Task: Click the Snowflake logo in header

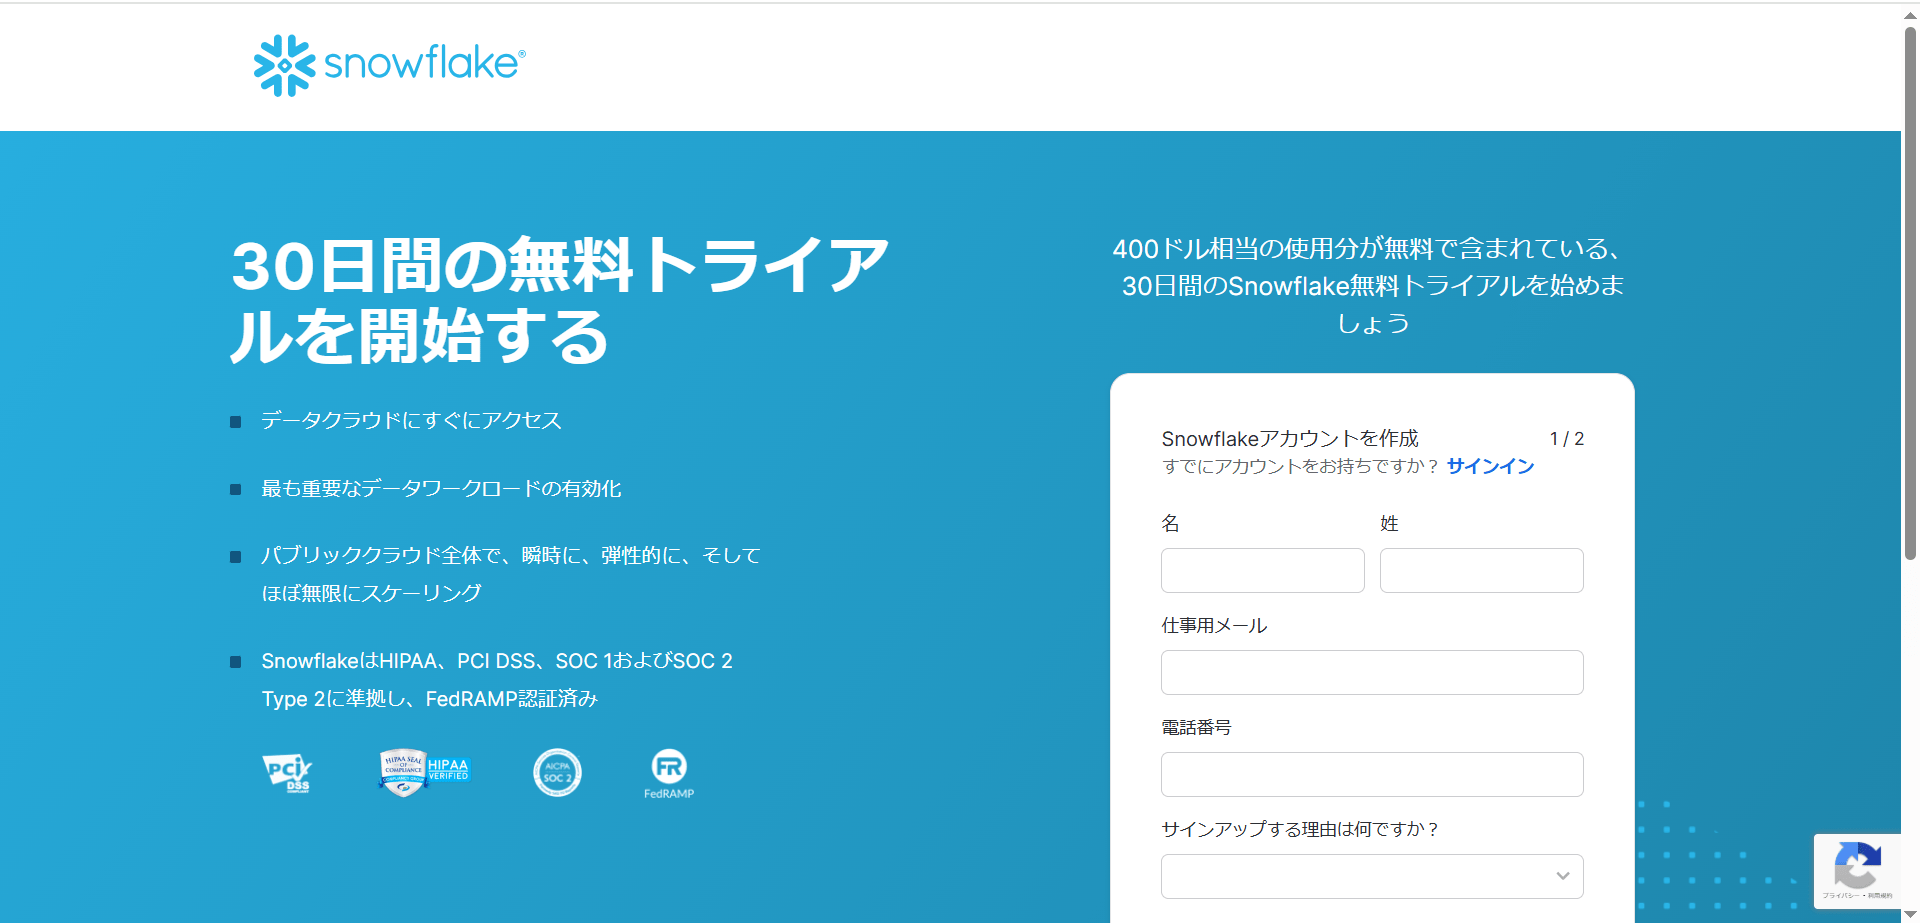Action: (389, 65)
